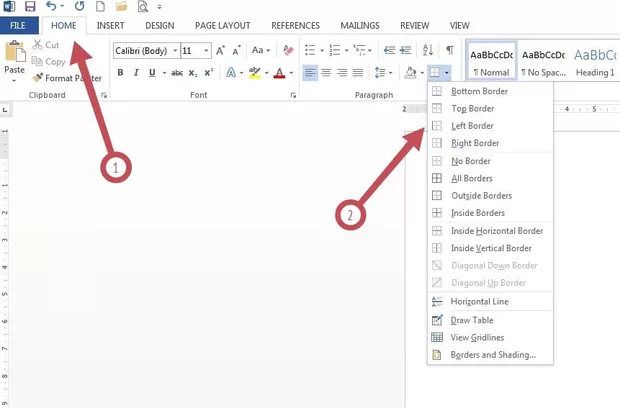Image resolution: width=620 pixels, height=408 pixels.
Task: Toggle Bold formatting
Action: pos(120,73)
